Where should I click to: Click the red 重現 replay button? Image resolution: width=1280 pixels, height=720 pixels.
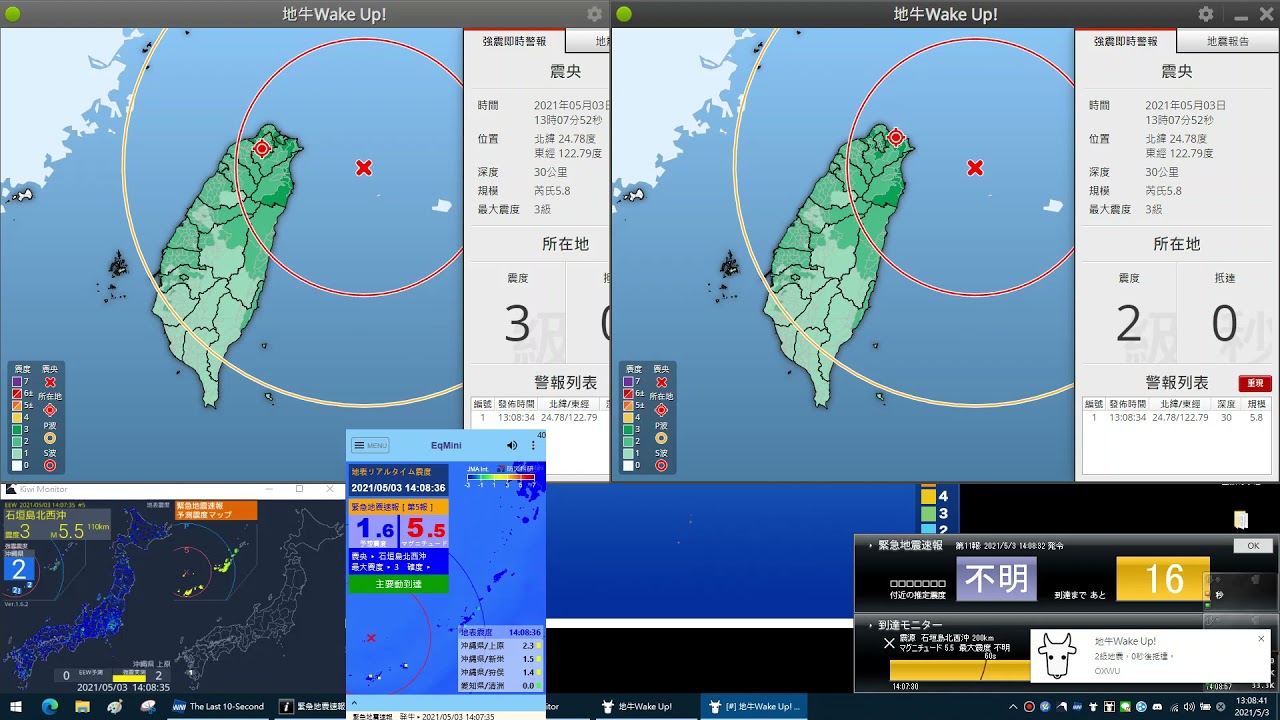pos(1255,383)
